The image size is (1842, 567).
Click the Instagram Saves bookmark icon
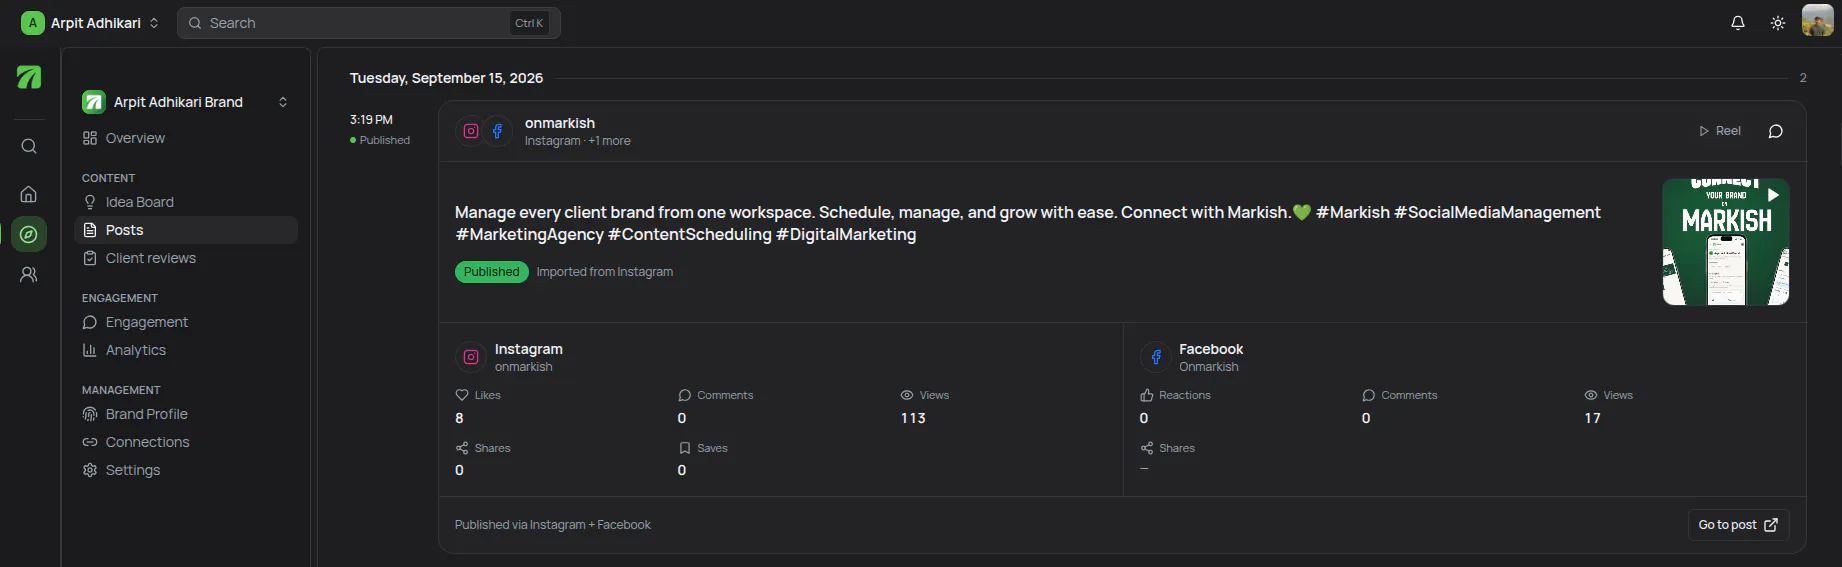click(685, 448)
